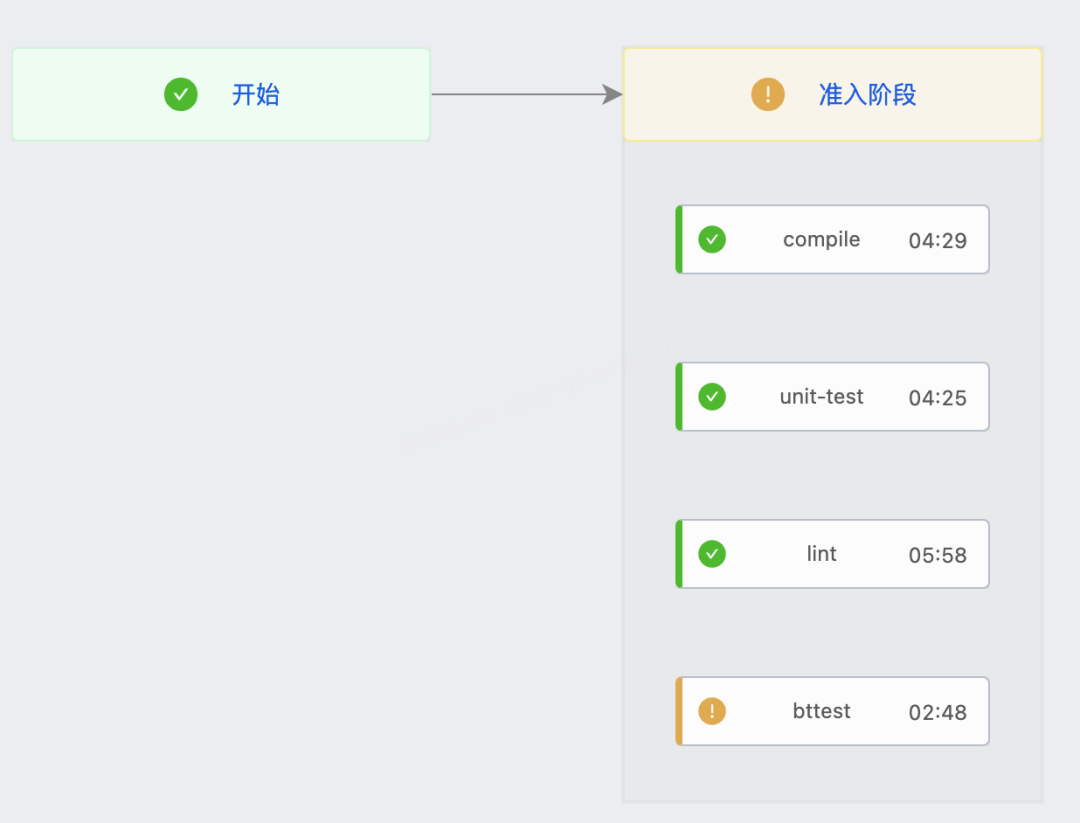Select the lint job name
This screenshot has height=823, width=1080.
click(821, 554)
